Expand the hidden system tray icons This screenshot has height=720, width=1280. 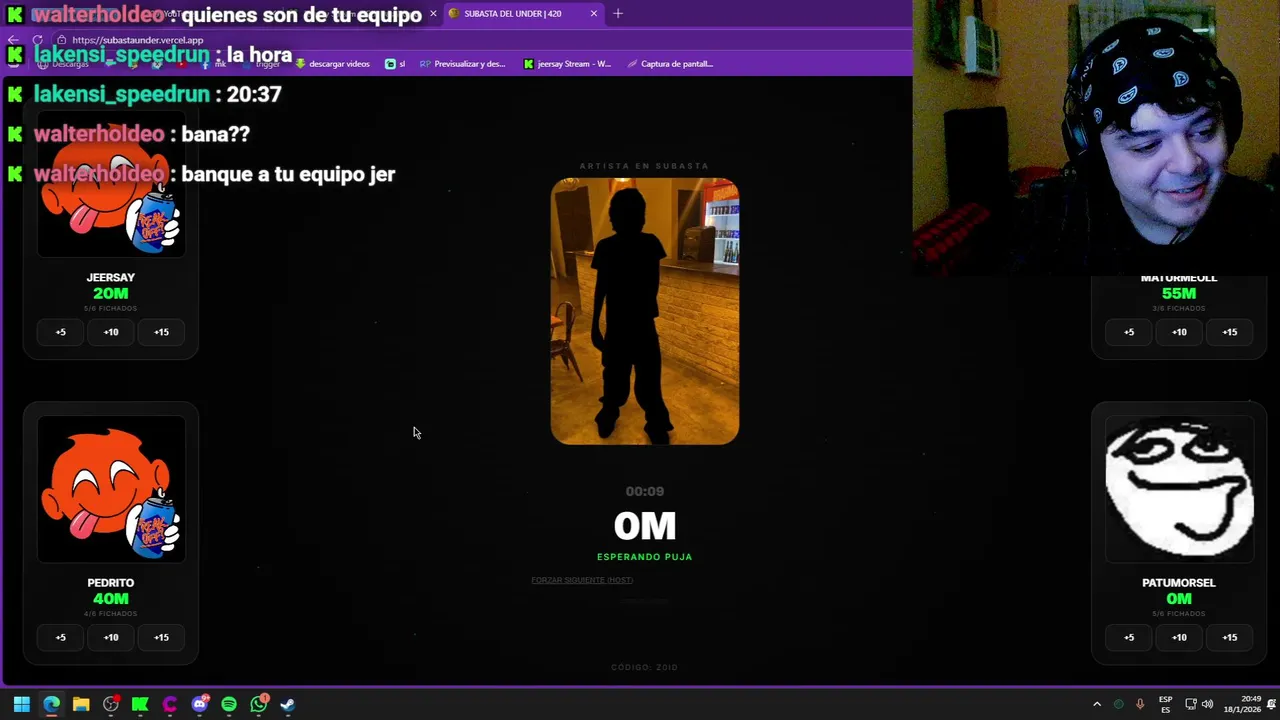(x=1097, y=704)
